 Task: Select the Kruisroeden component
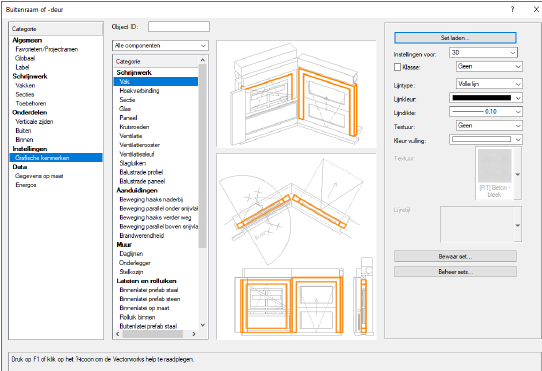[x=134, y=127]
